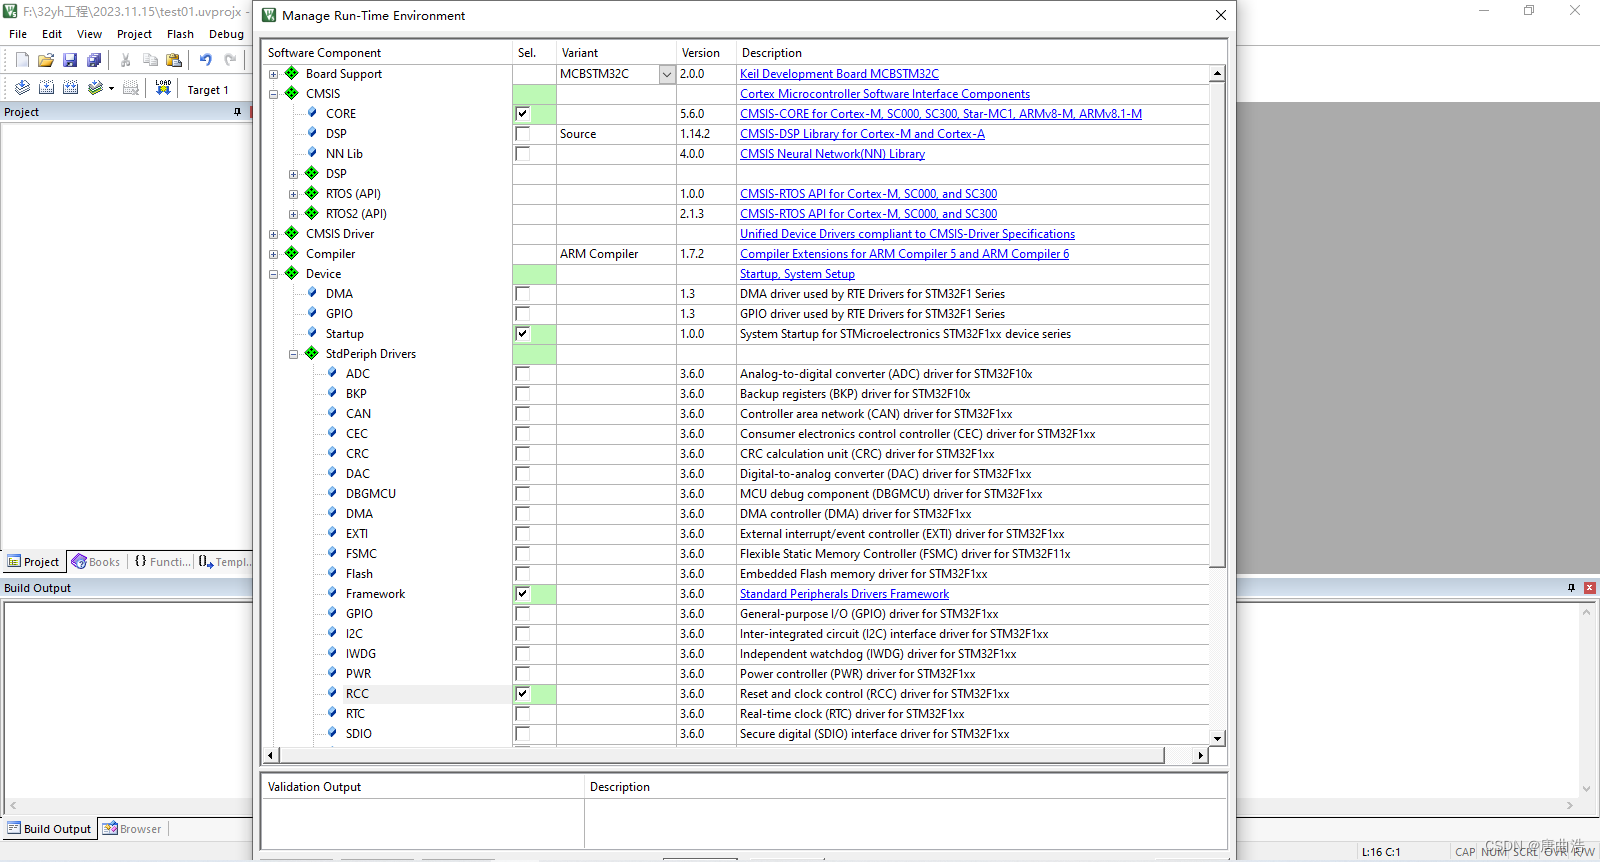This screenshot has height=862, width=1600.
Task: Click the blue component icon beside FSMC
Action: (x=333, y=552)
